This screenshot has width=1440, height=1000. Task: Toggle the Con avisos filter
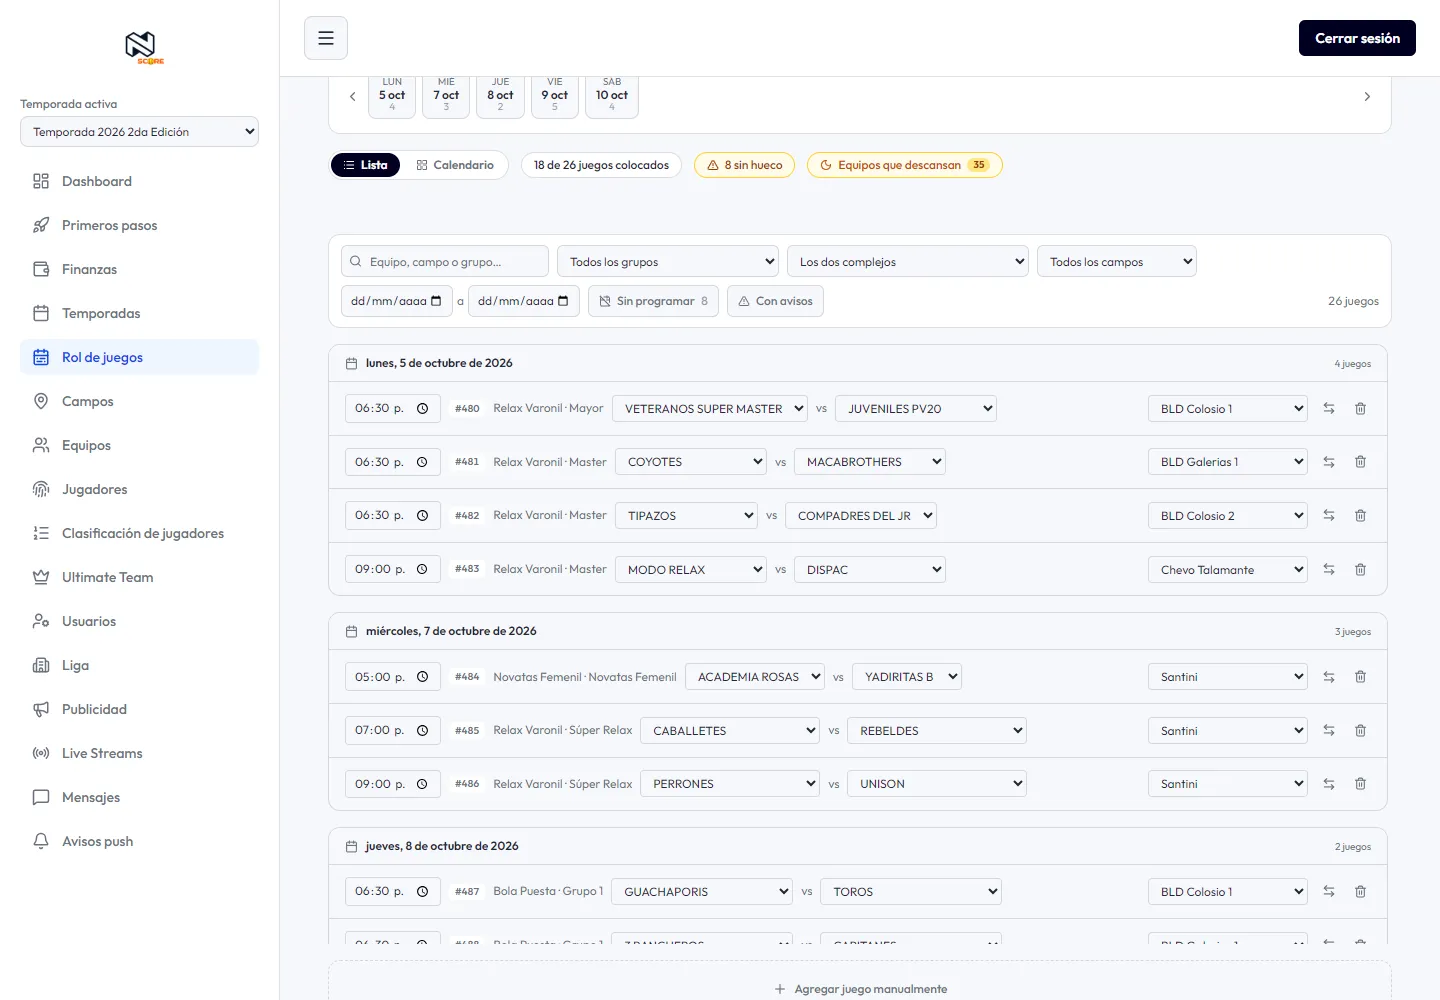point(775,301)
